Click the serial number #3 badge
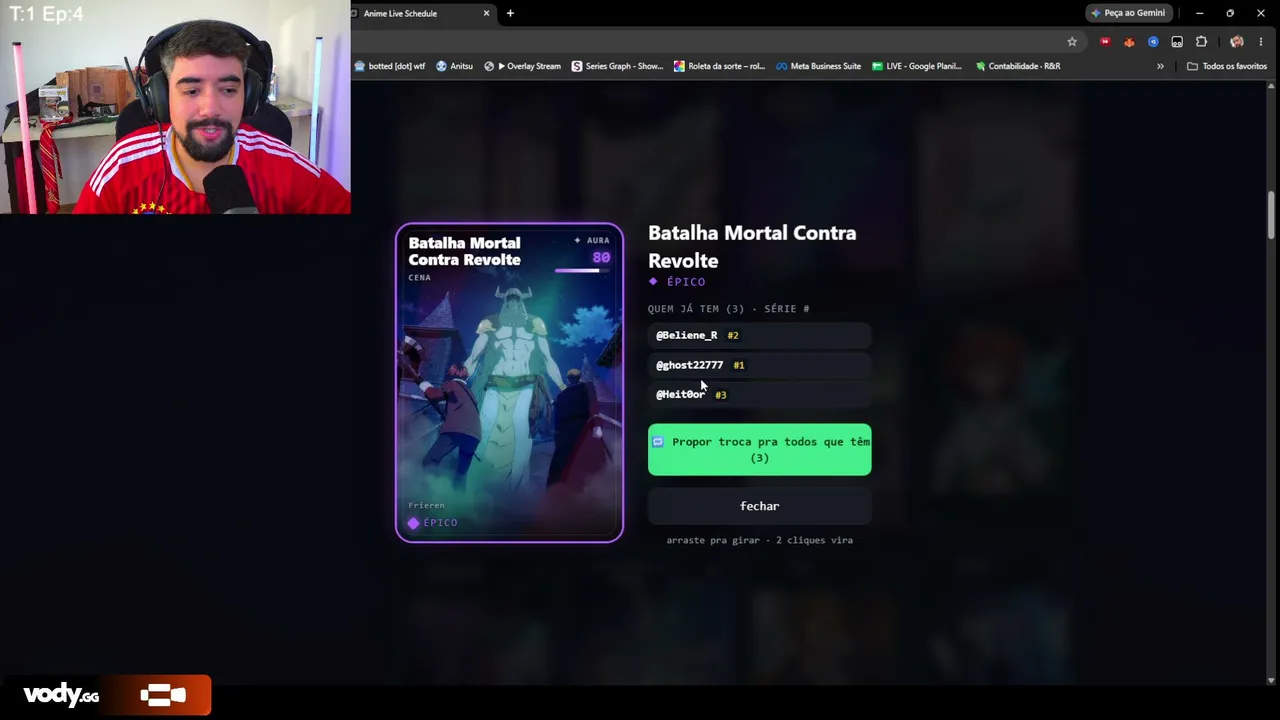This screenshot has width=1280, height=720. (x=720, y=395)
